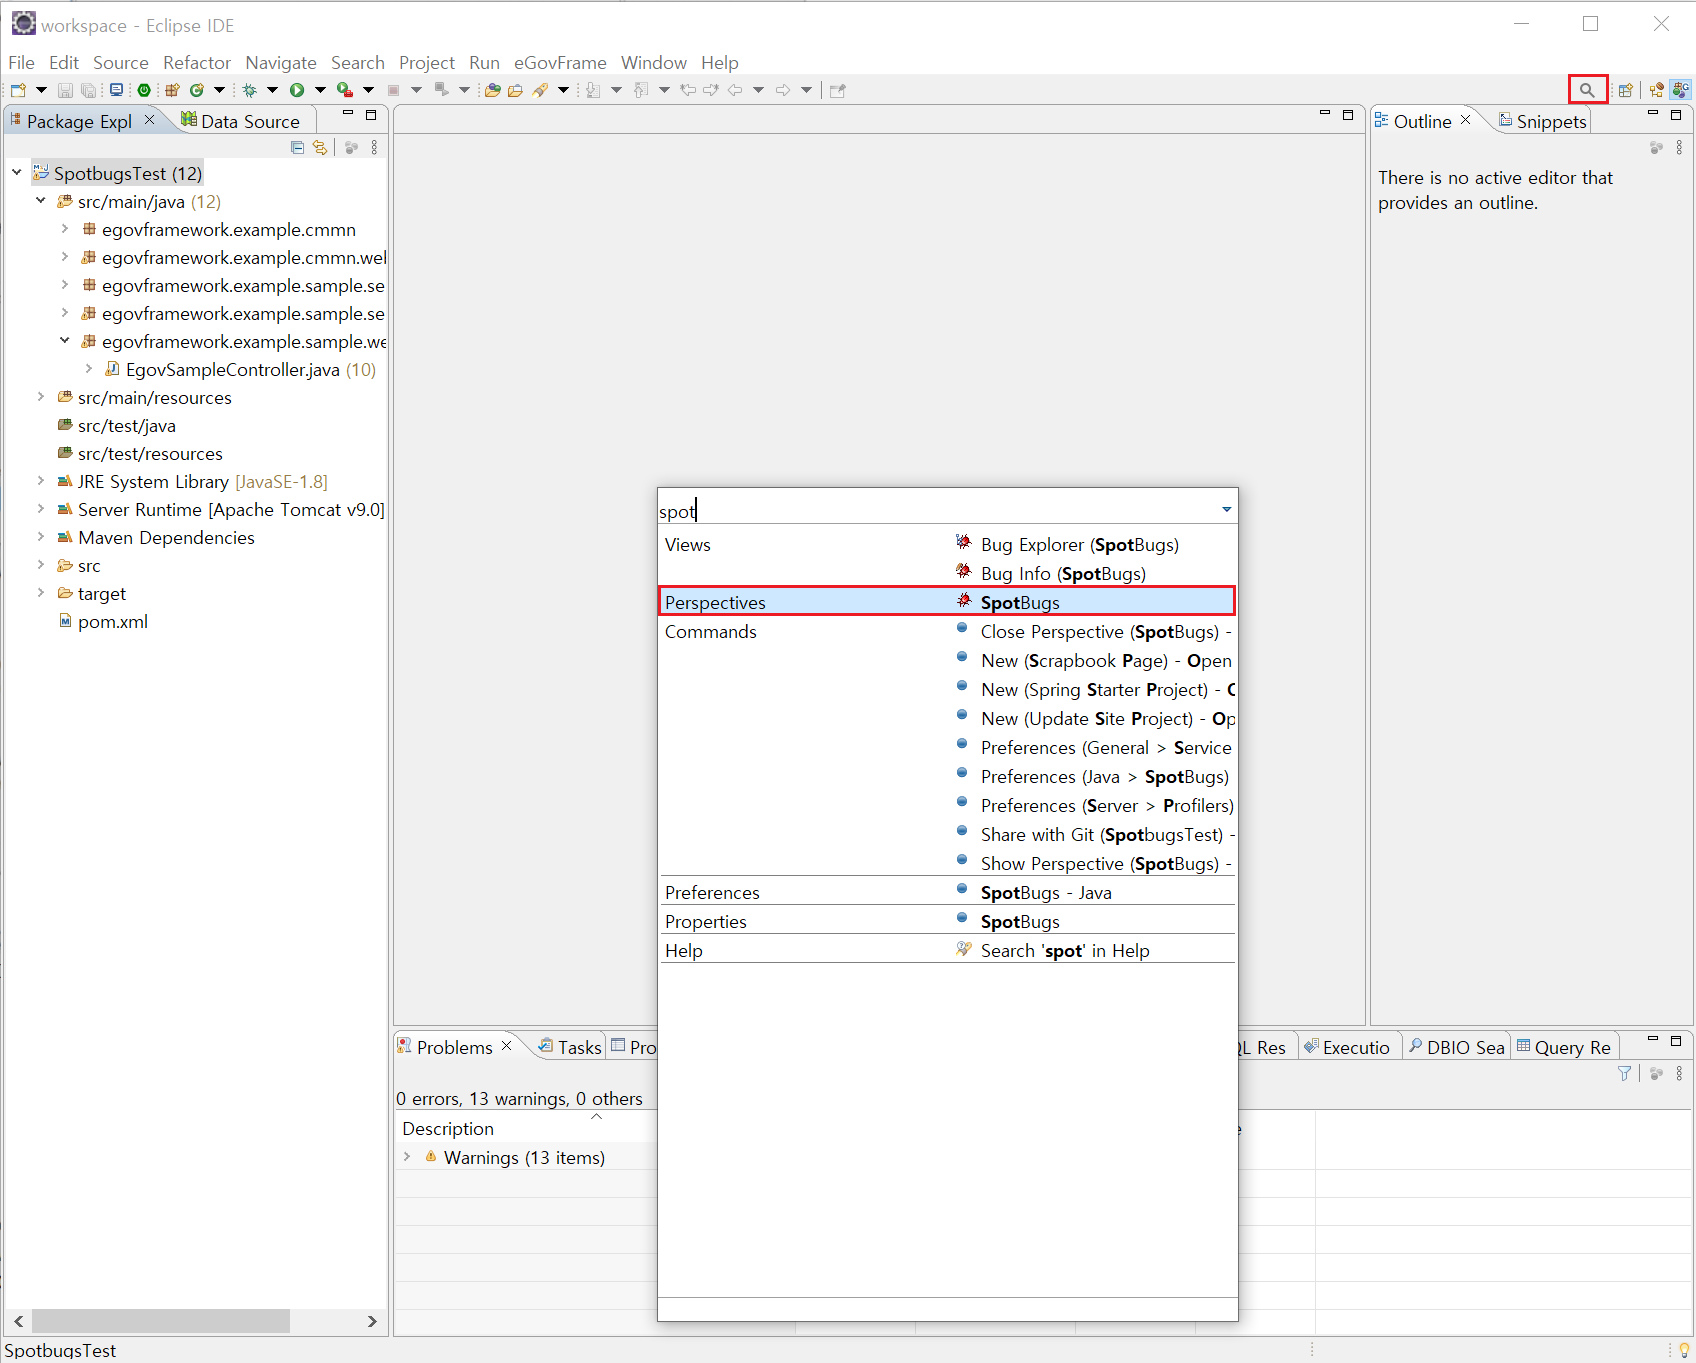Click the filter icon in Problems view
Viewport: 1696px width, 1363px height.
coord(1624,1073)
